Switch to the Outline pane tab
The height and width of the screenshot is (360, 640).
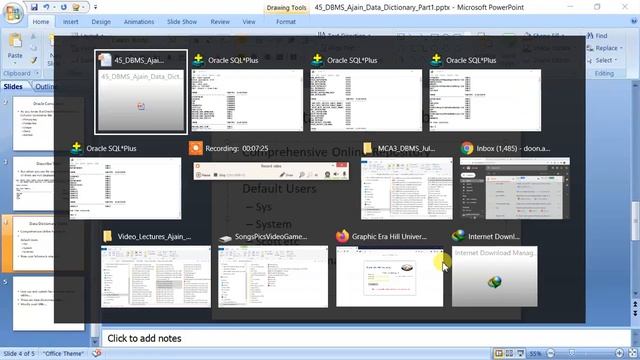pos(44,87)
